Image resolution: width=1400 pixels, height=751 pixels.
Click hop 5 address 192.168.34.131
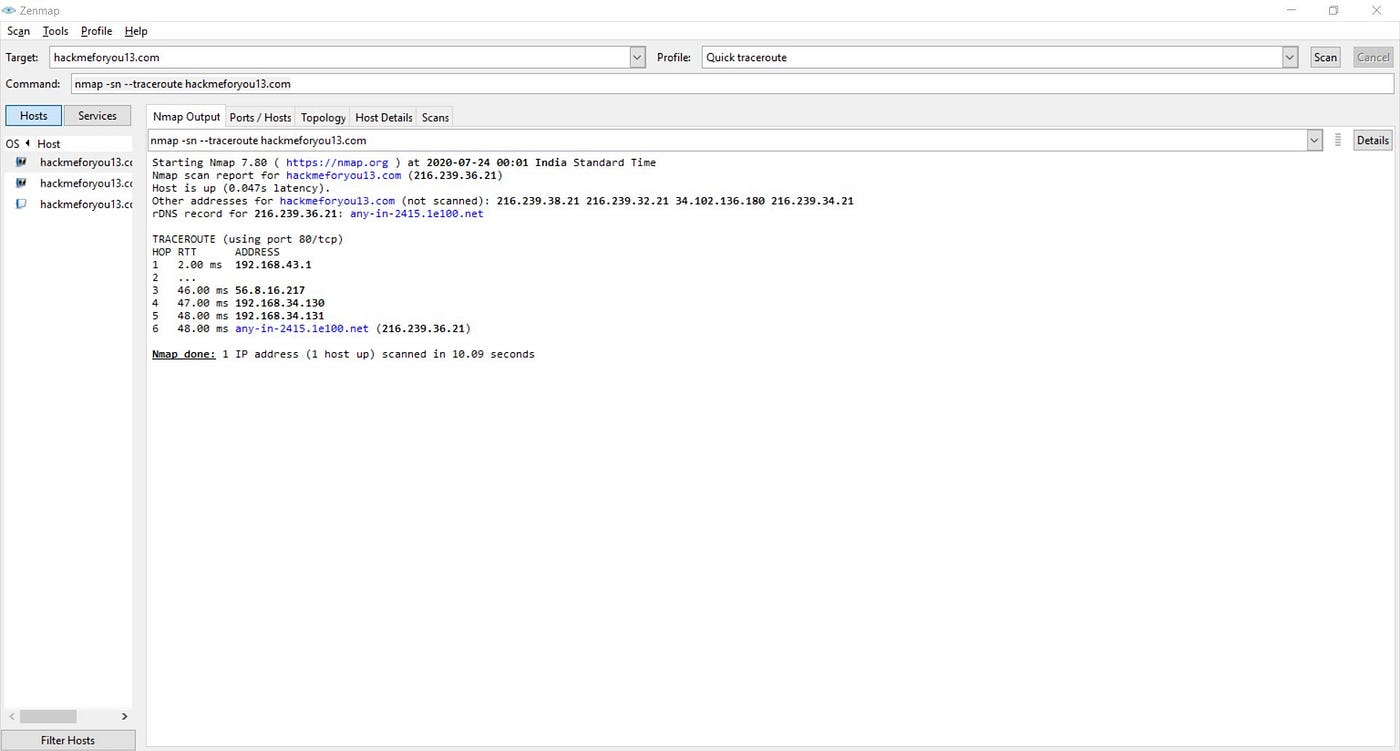[x=280, y=315]
